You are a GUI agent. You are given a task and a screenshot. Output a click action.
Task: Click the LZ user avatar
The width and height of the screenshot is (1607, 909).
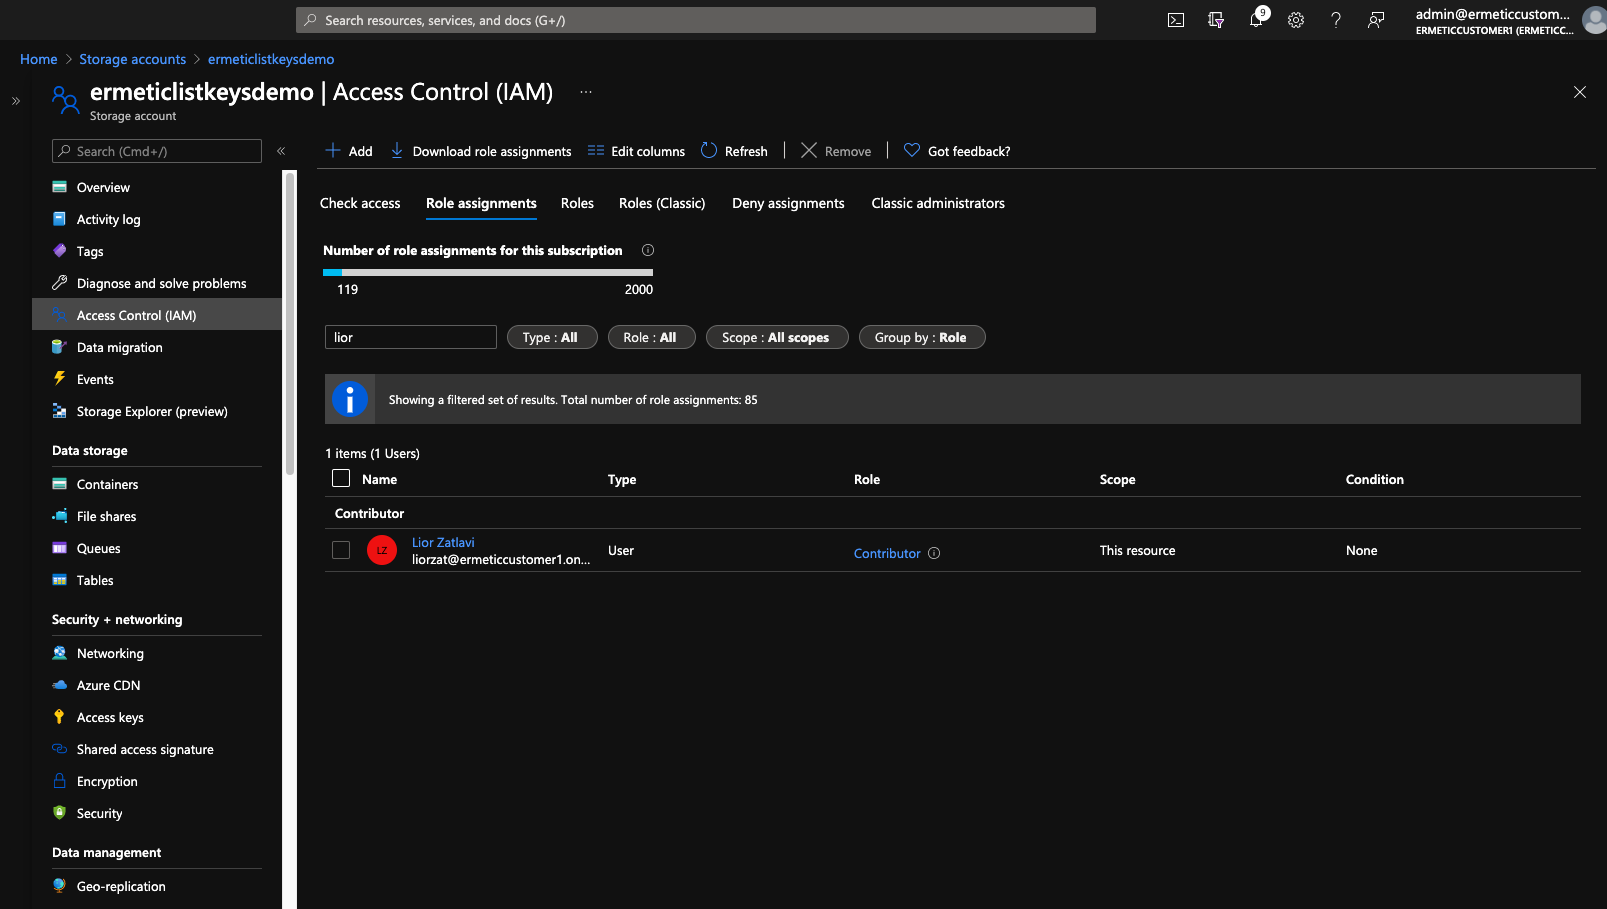click(382, 550)
